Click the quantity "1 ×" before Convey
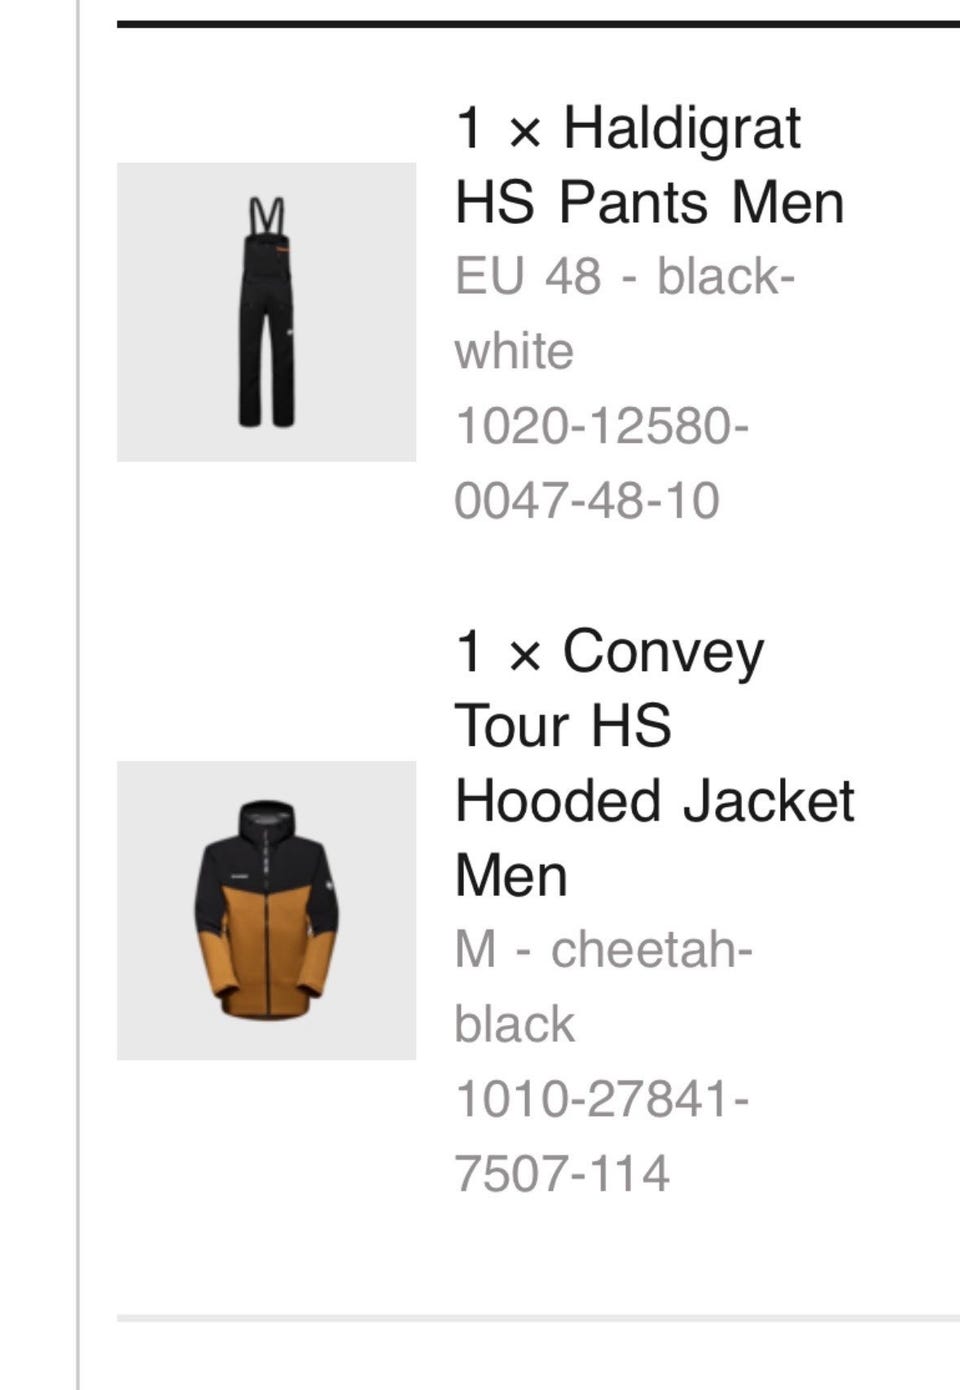The image size is (960, 1390). point(498,652)
